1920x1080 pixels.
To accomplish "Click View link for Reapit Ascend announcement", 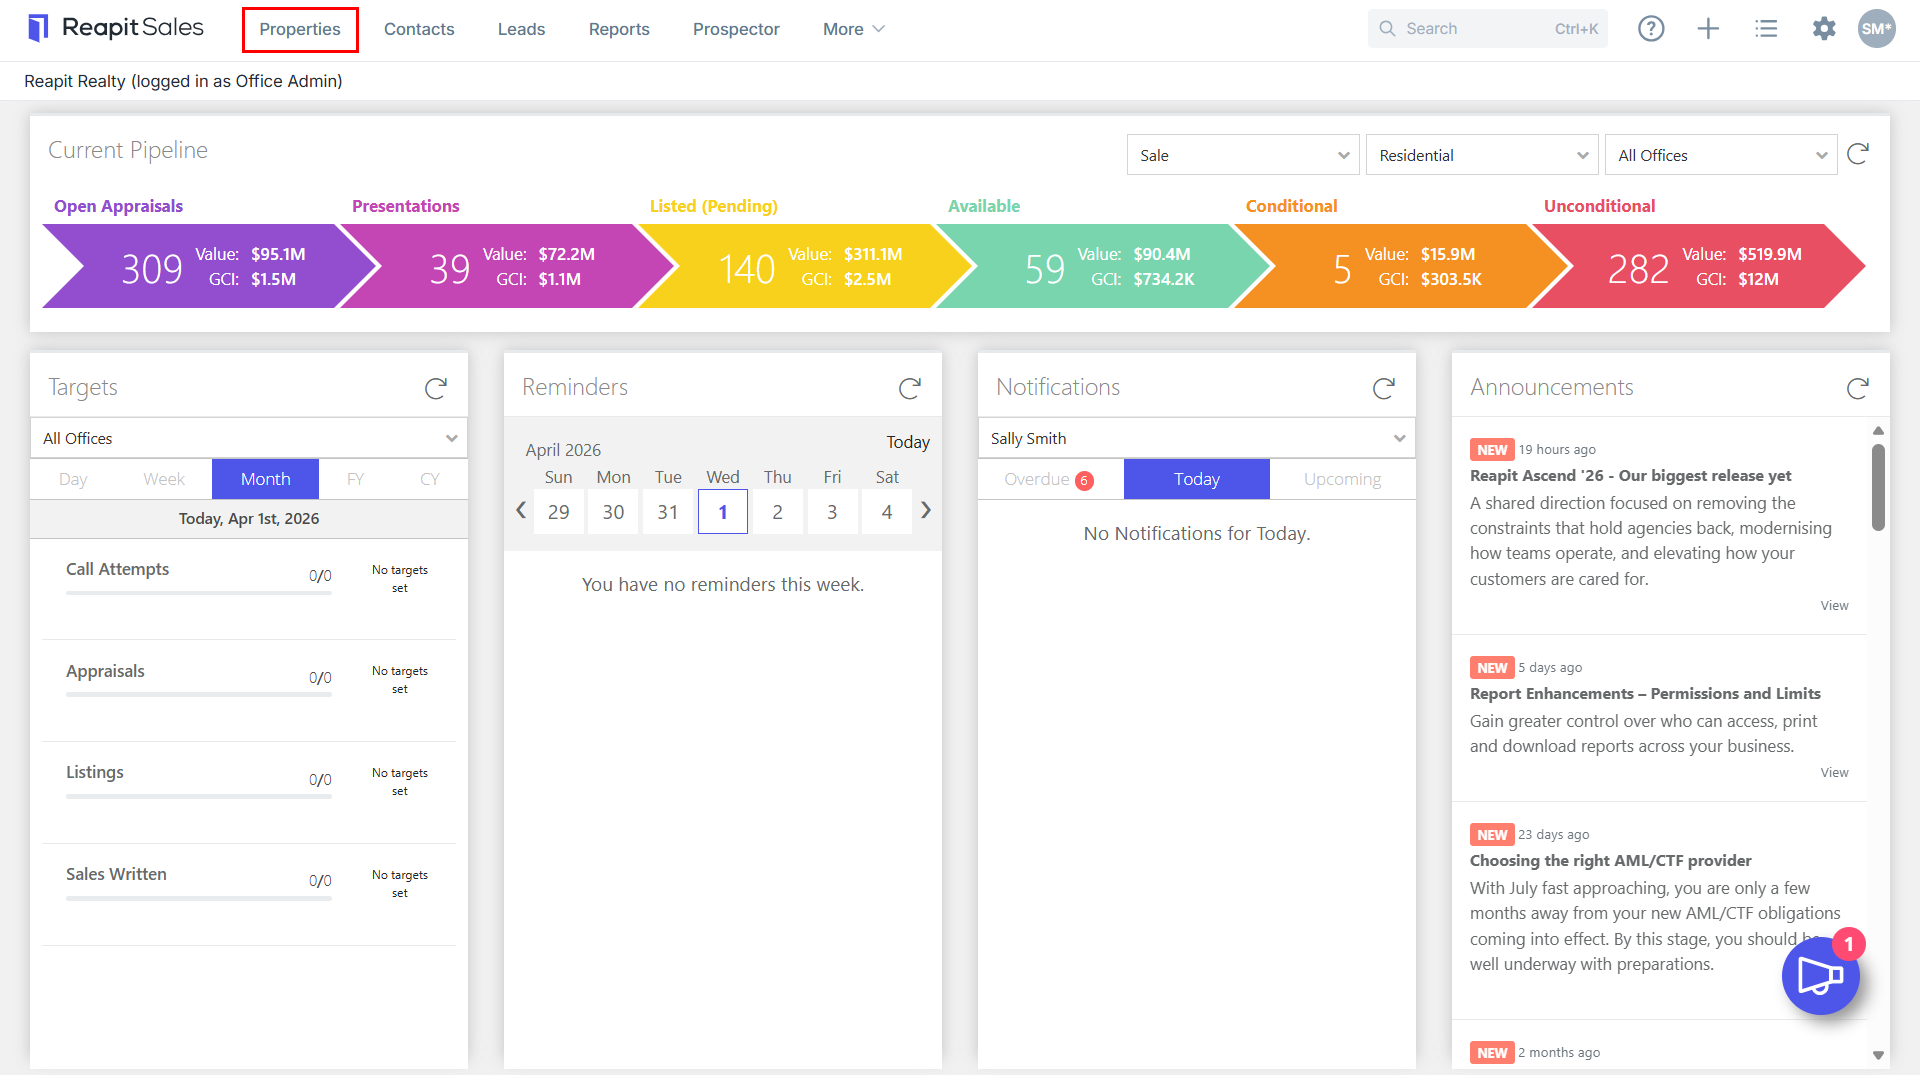I will 1834,605.
